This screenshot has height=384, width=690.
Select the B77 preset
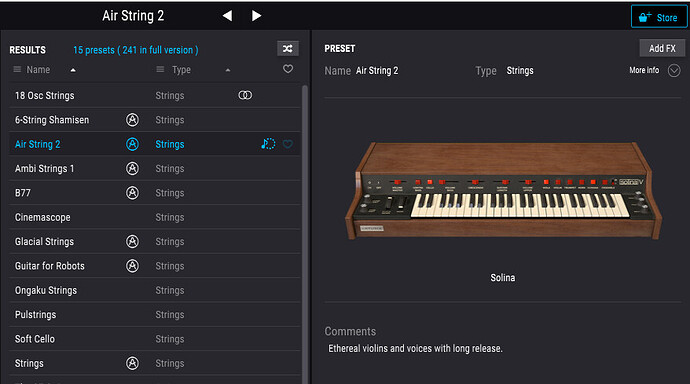[x=22, y=193]
